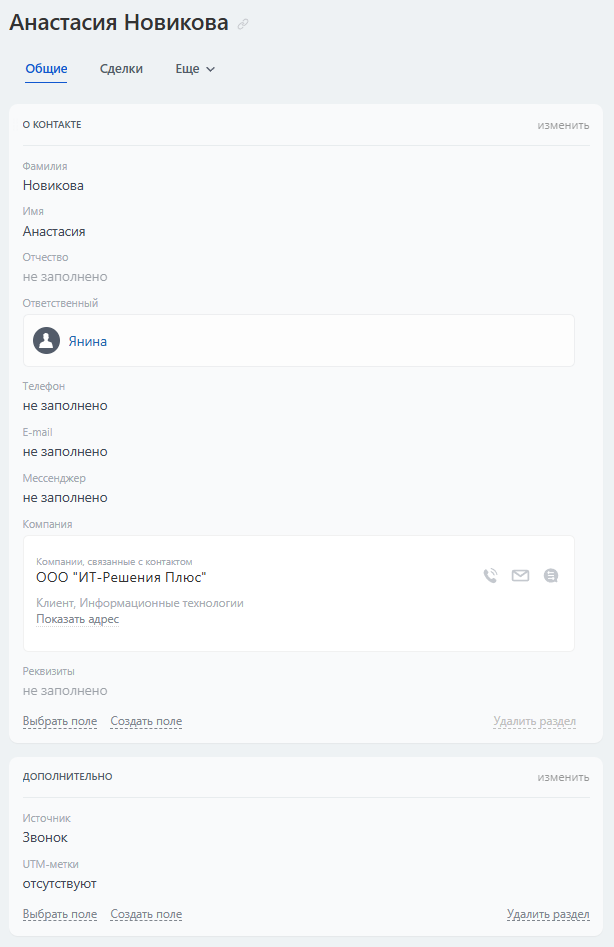This screenshot has height=947, width=614.
Task: Click the empty Телефон field value
Action: [65, 406]
